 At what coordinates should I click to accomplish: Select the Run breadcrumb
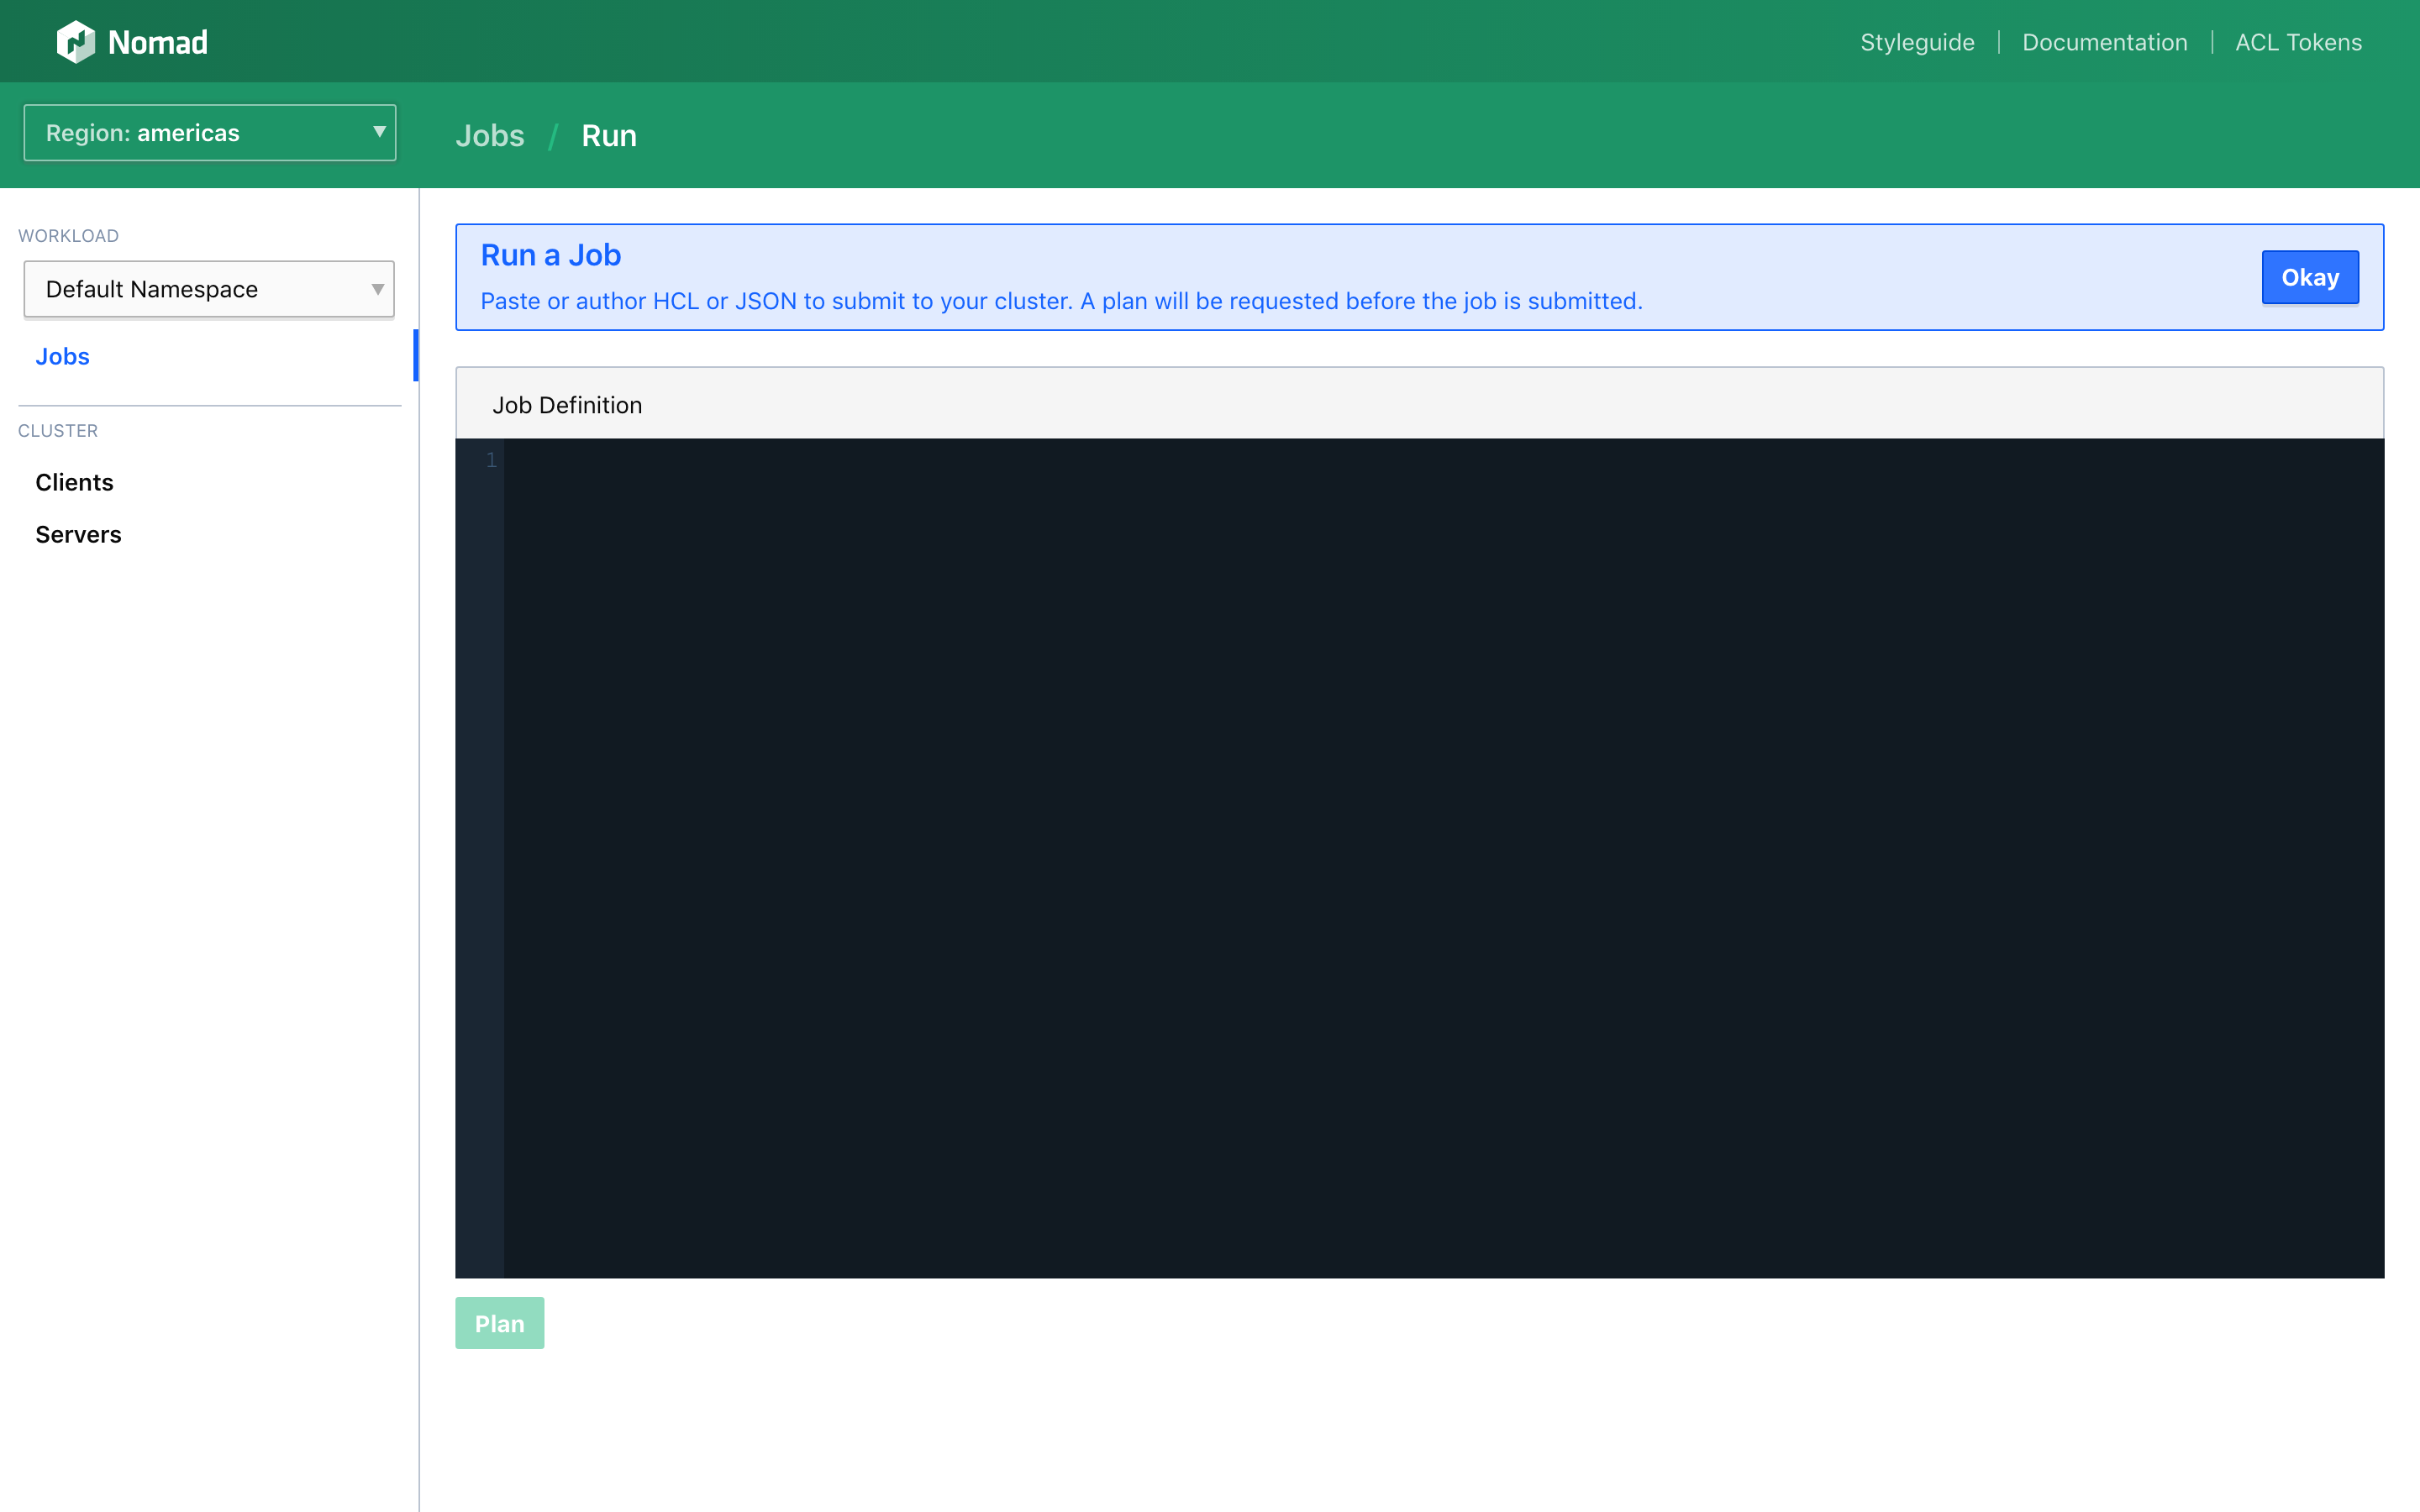[x=609, y=135]
